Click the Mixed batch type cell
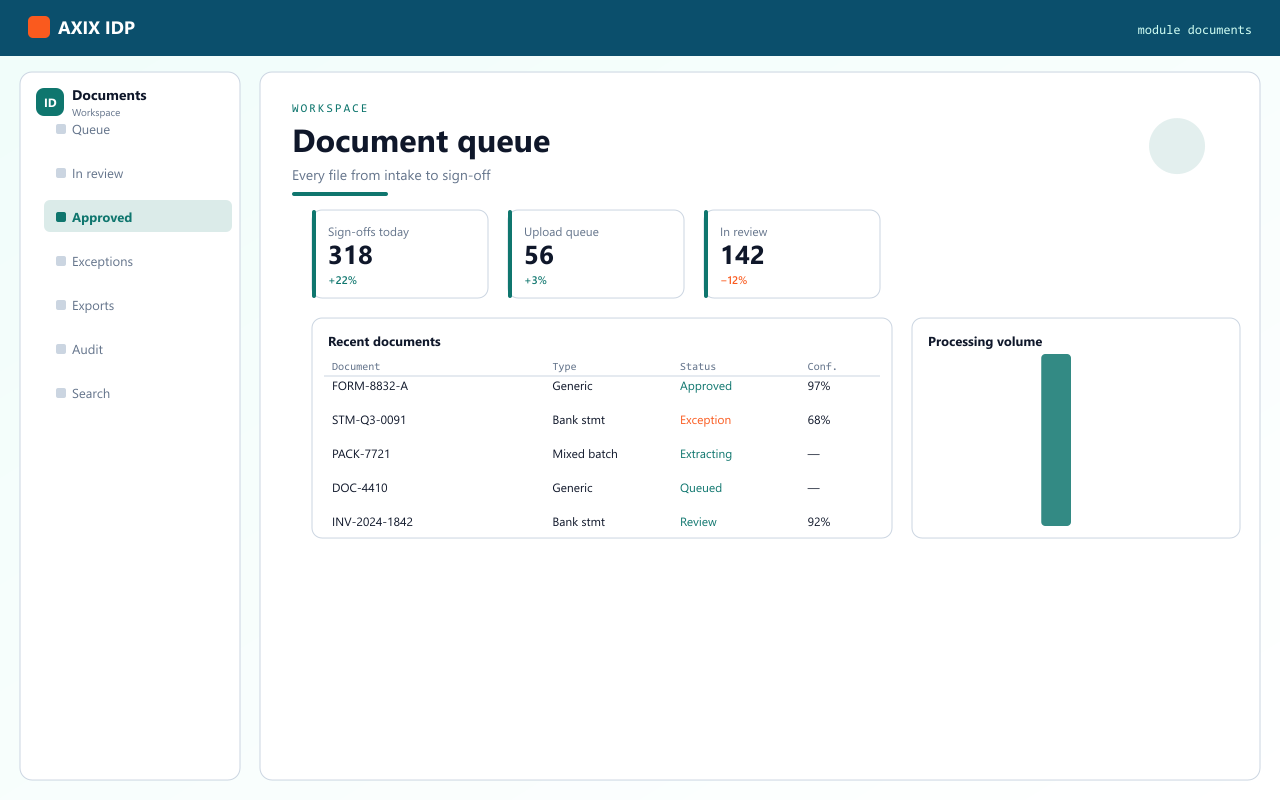 pos(585,454)
